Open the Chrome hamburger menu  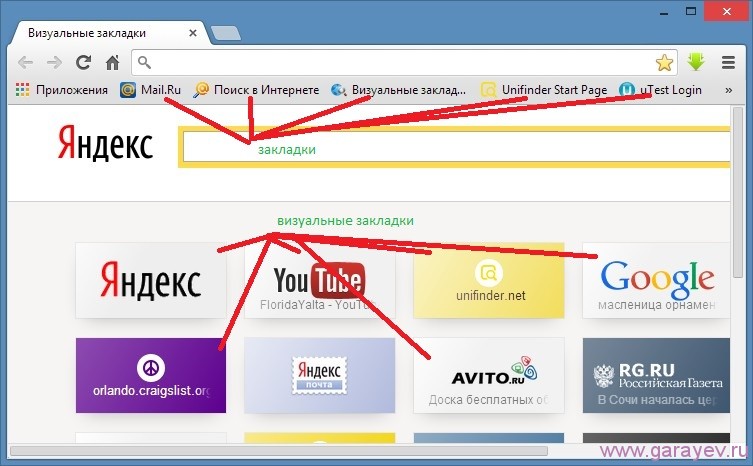[729, 62]
